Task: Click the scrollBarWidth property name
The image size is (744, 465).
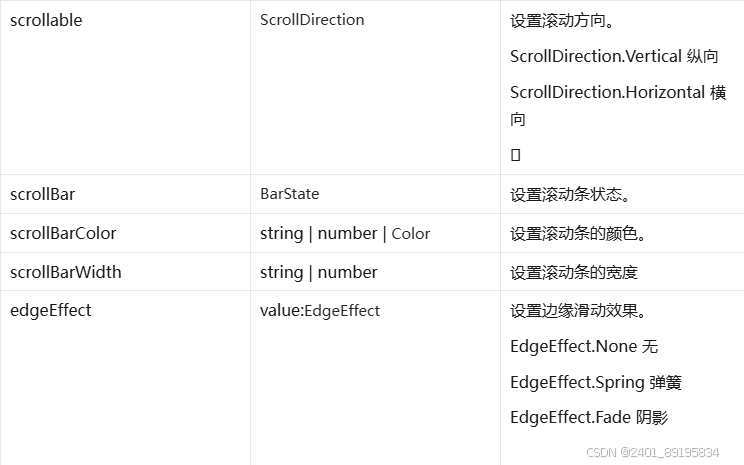Action: pyautogui.click(x=65, y=272)
